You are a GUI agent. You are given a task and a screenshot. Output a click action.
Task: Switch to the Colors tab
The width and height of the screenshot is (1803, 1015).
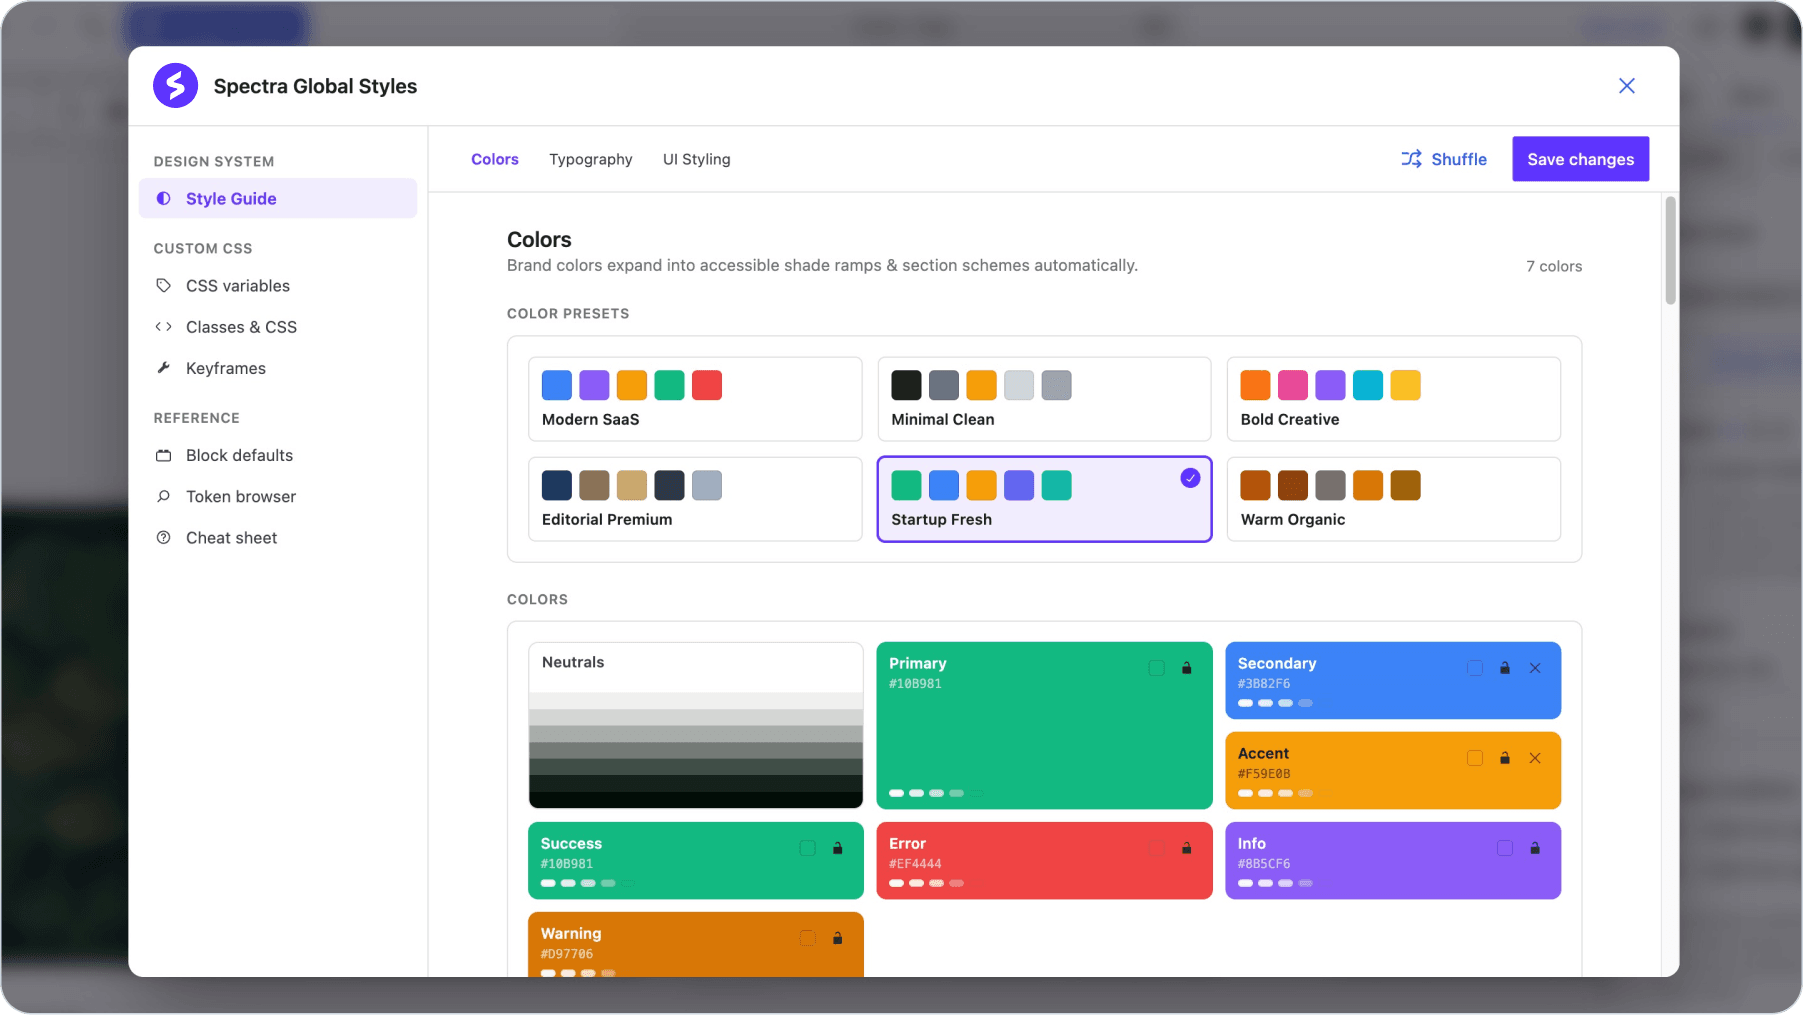pyautogui.click(x=495, y=159)
